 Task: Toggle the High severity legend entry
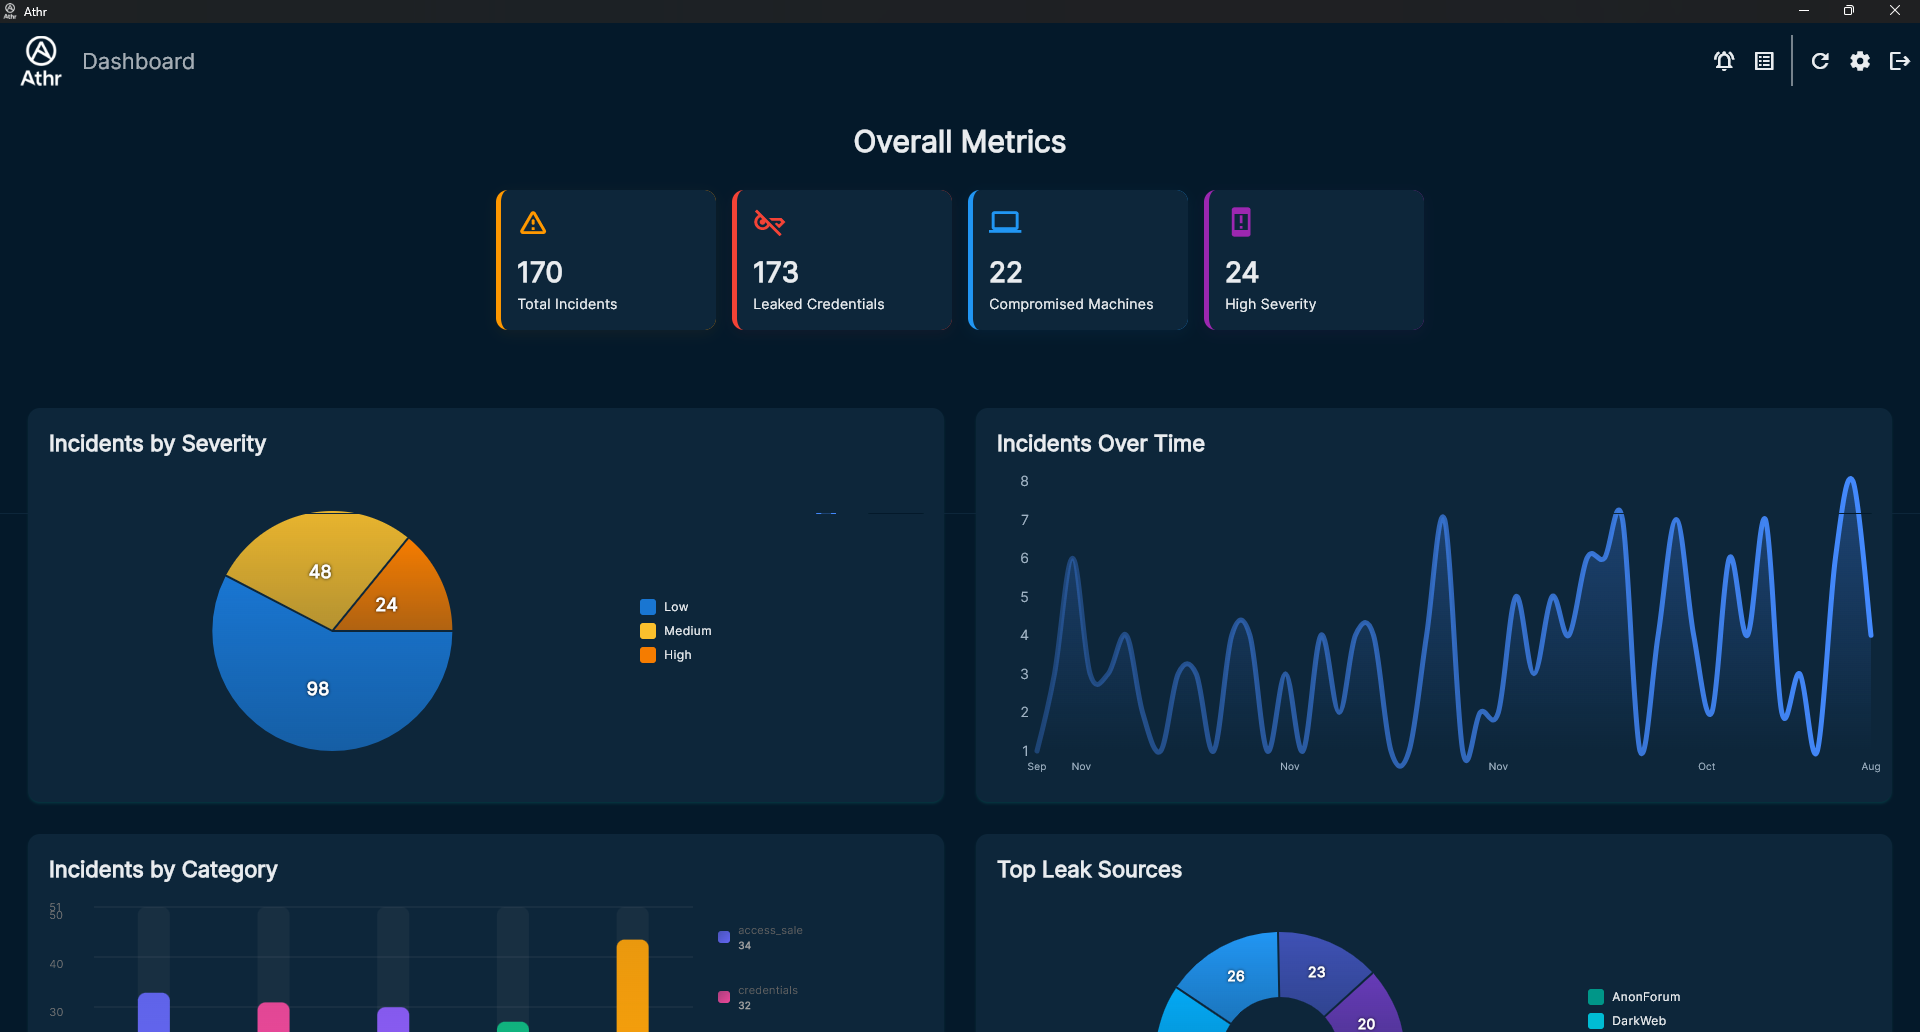[666, 655]
